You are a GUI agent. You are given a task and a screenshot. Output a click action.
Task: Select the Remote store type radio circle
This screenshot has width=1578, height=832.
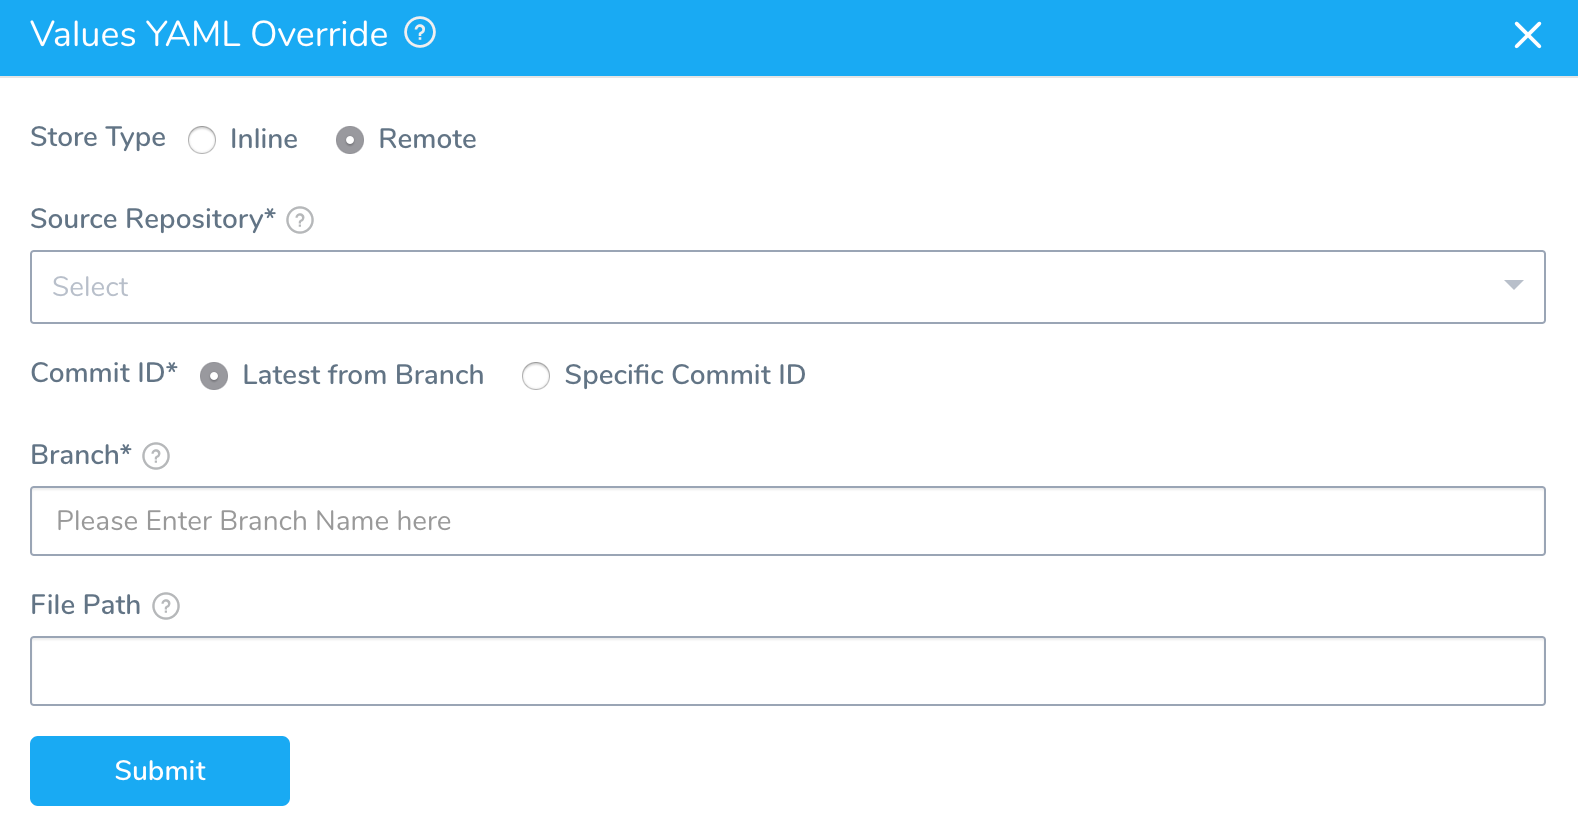350,140
